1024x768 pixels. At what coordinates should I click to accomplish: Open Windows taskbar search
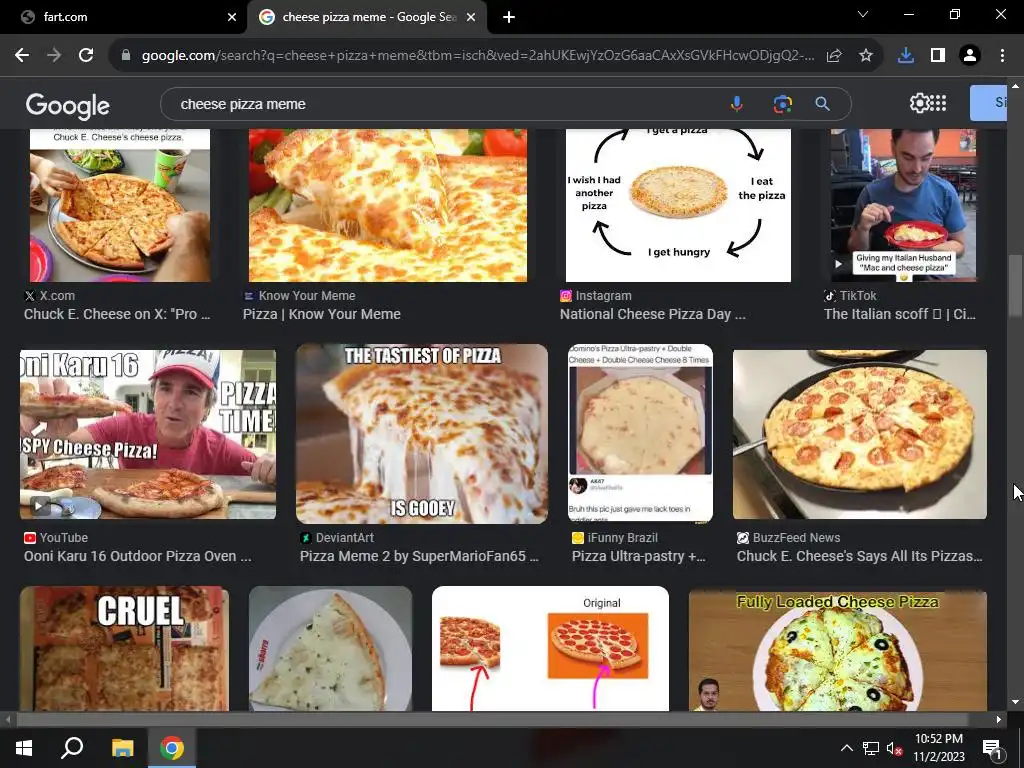coord(72,748)
